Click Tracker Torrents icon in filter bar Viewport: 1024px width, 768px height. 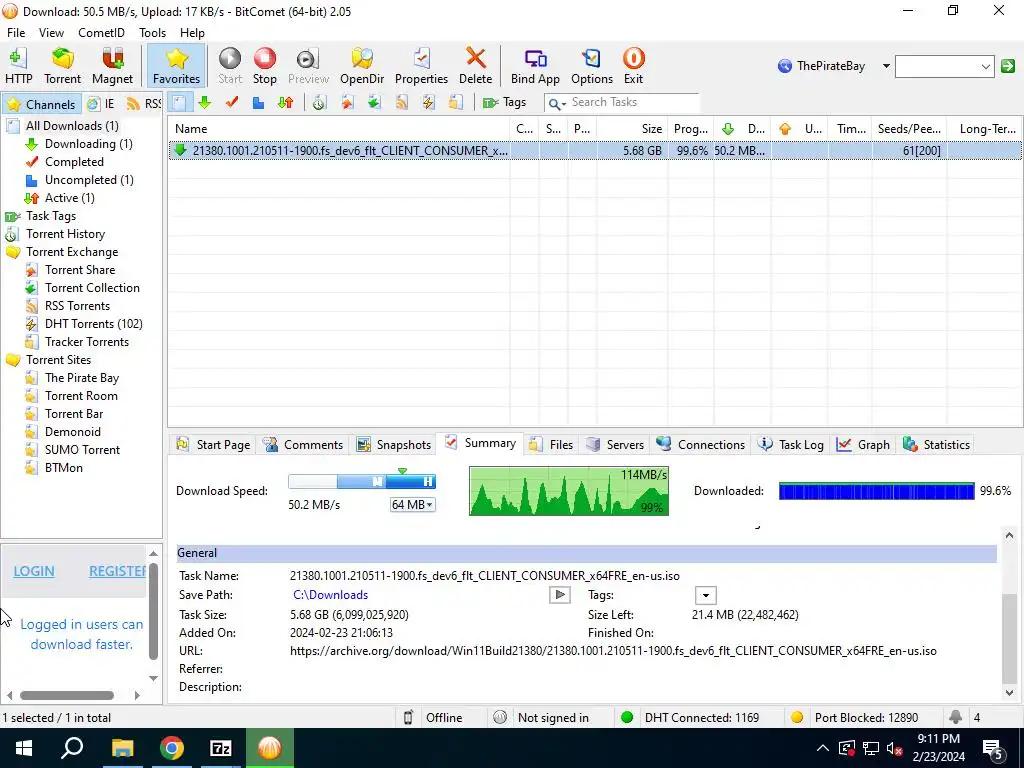455,103
